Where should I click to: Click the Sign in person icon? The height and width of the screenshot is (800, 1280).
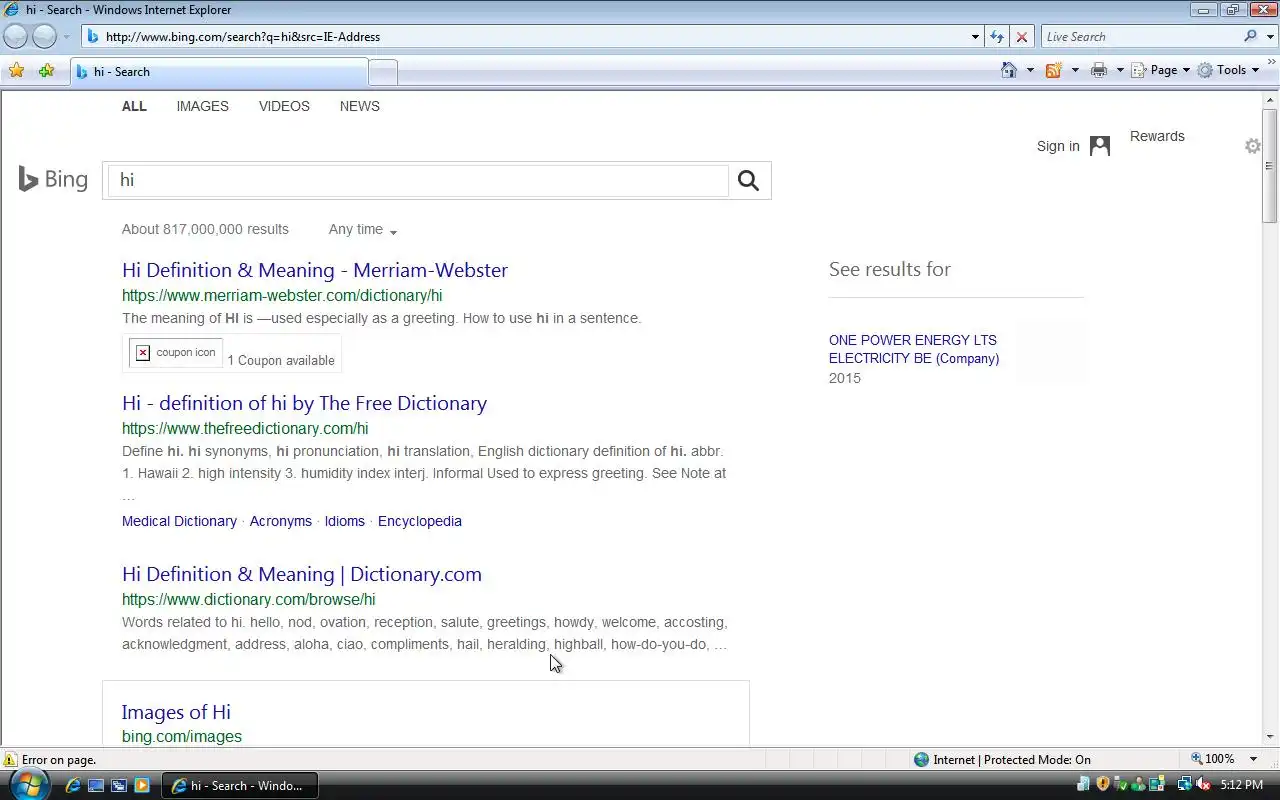click(x=1100, y=146)
